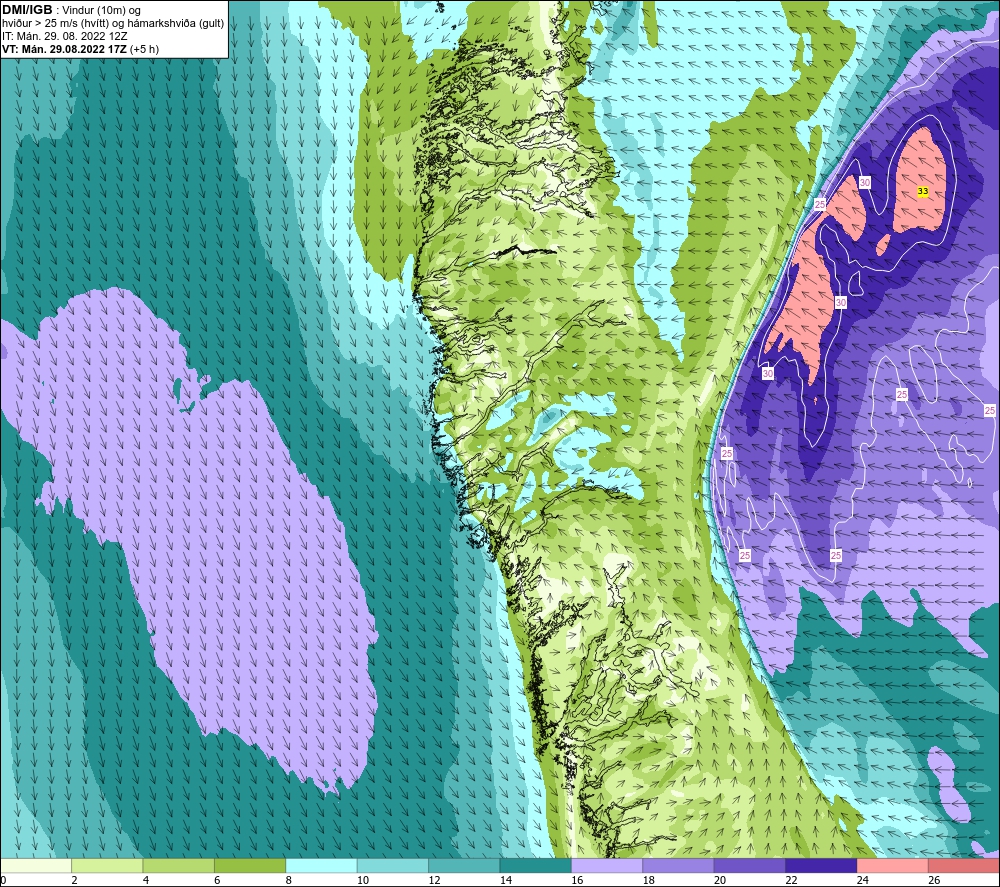This screenshot has width=1000, height=887.
Task: Click the '24' tick label on color scale
Action: [863, 880]
